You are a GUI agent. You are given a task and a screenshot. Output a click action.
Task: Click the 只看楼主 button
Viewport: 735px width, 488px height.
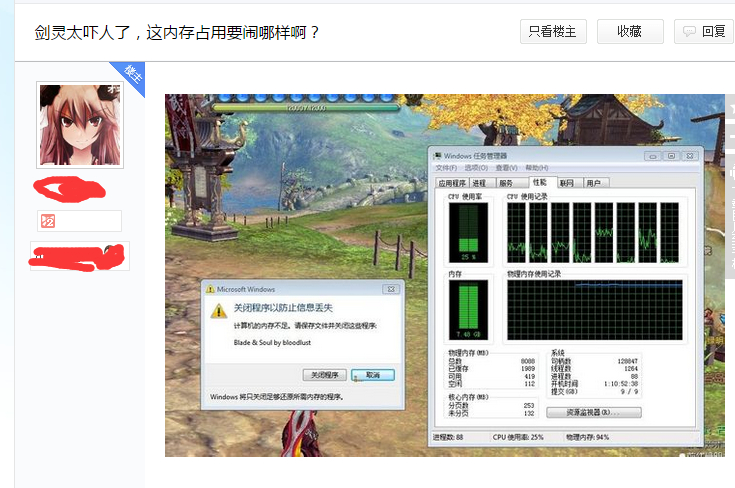click(x=553, y=32)
